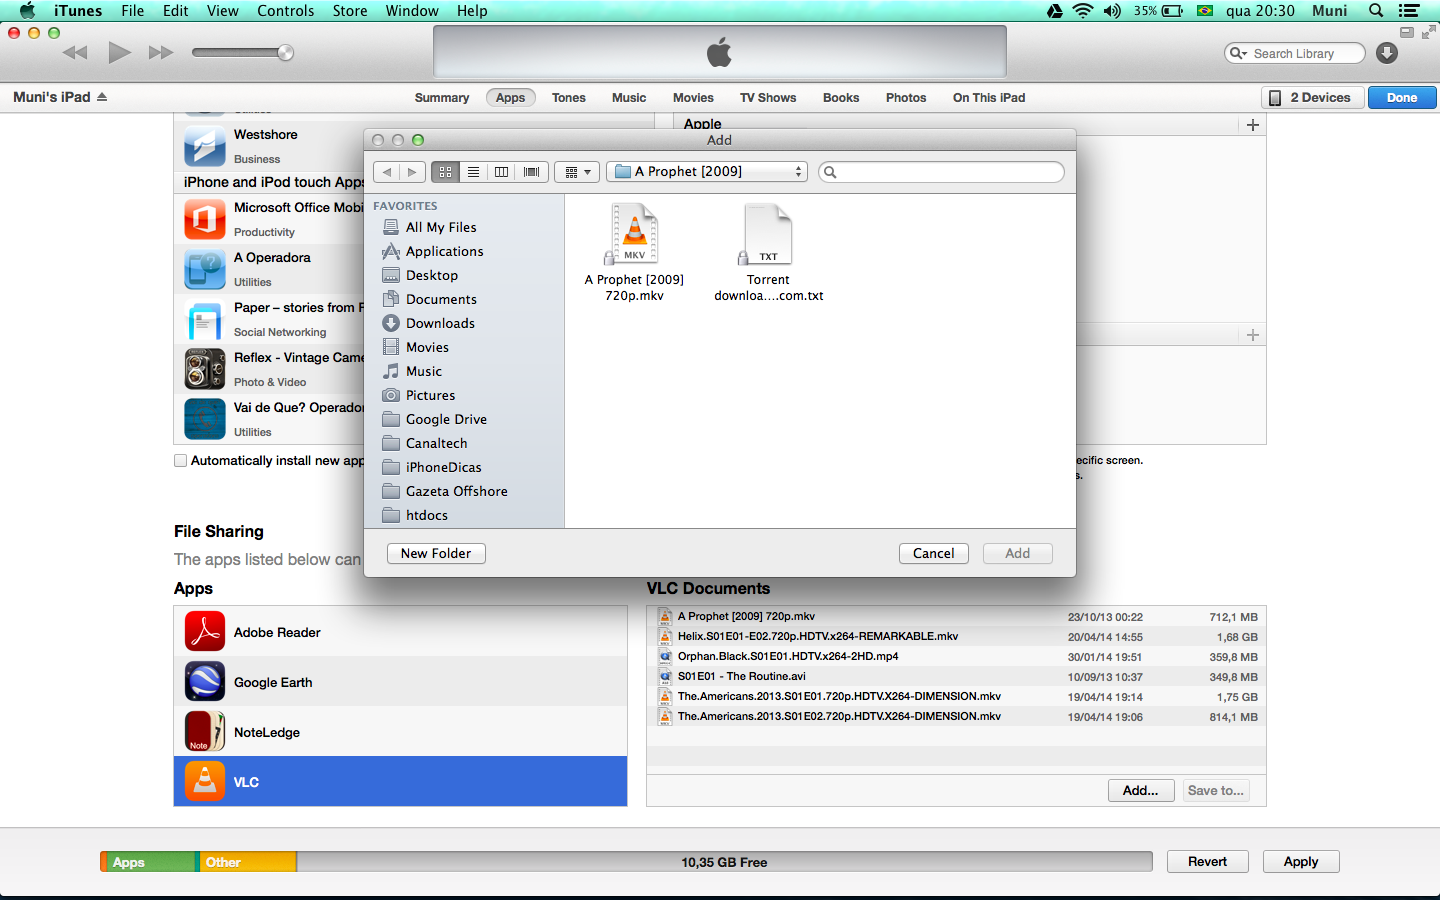Image resolution: width=1440 pixels, height=900 pixels.
Task: Open Spotlight search in menu bar
Action: pyautogui.click(x=1376, y=11)
